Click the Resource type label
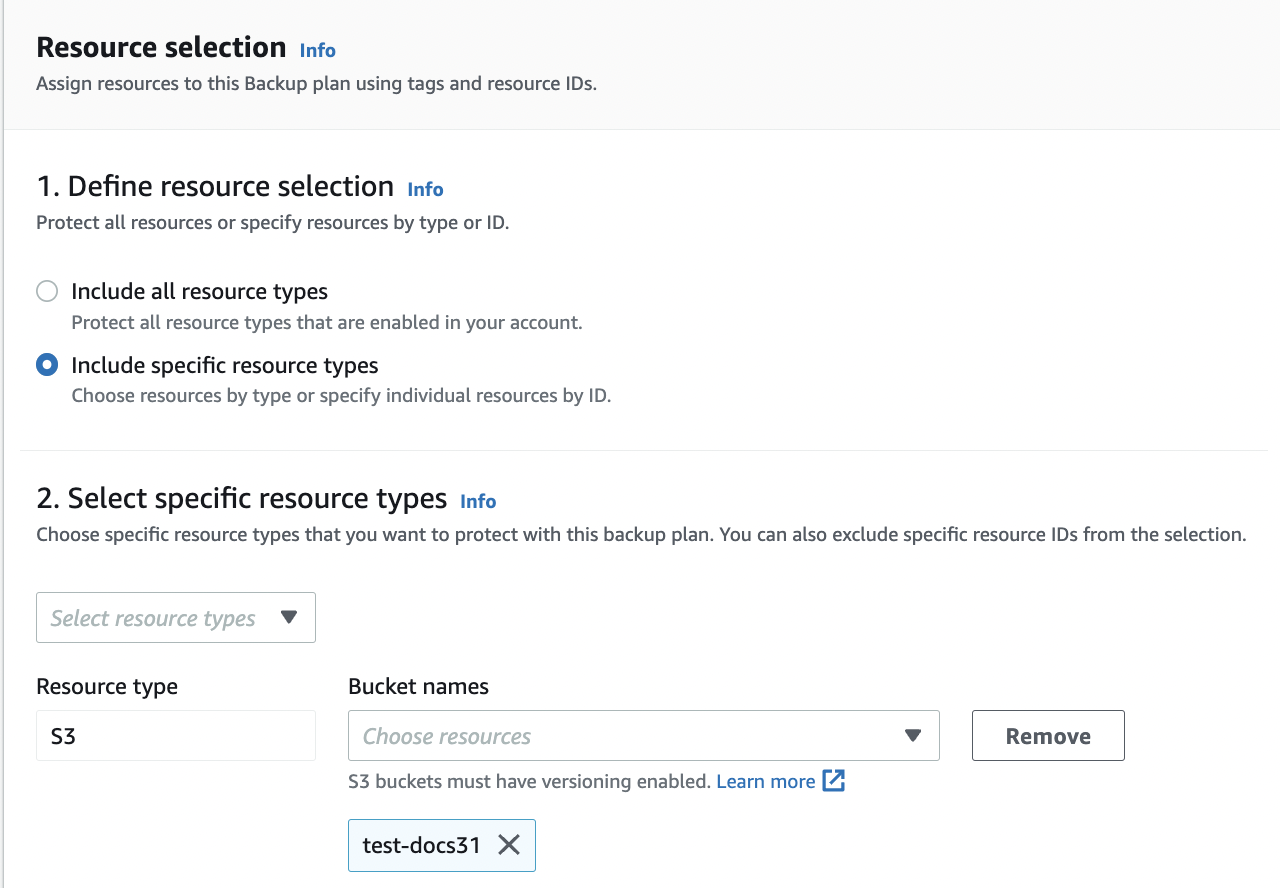Image resolution: width=1280 pixels, height=888 pixels. [x=107, y=686]
